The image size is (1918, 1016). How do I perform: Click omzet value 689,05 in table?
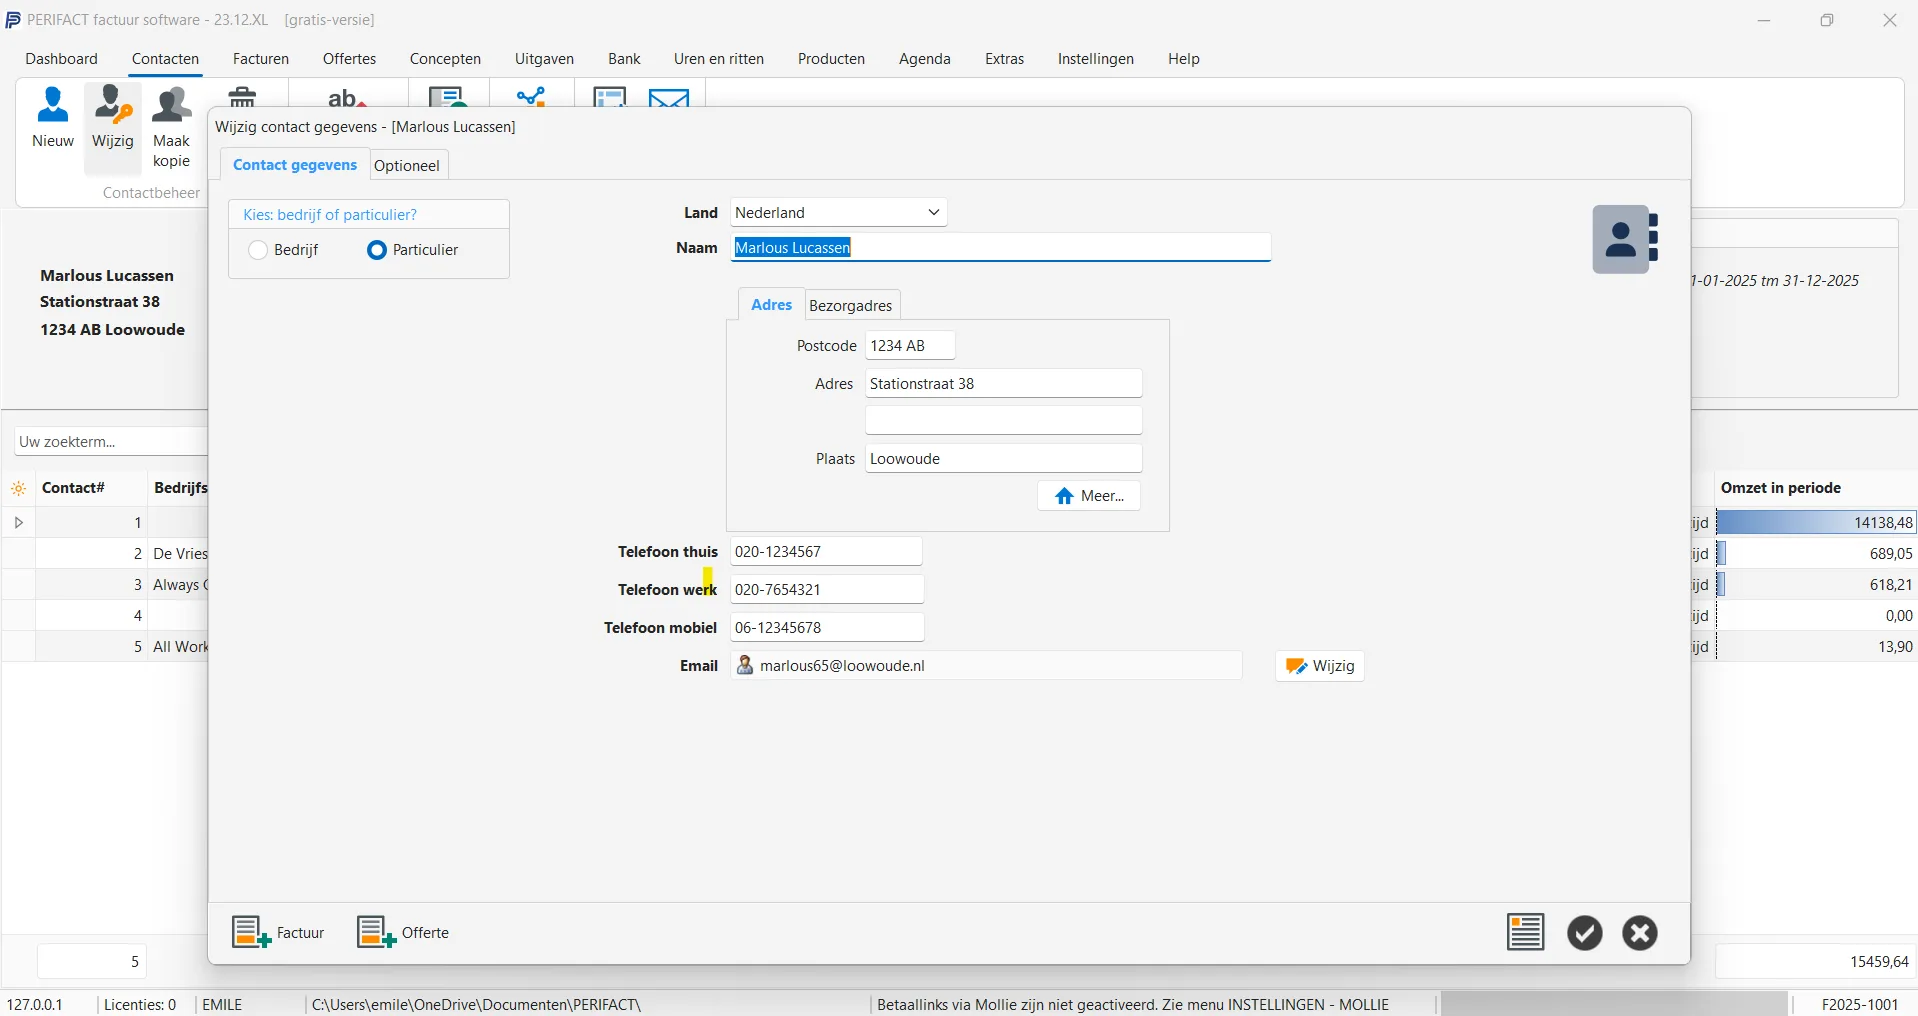[1815, 553]
